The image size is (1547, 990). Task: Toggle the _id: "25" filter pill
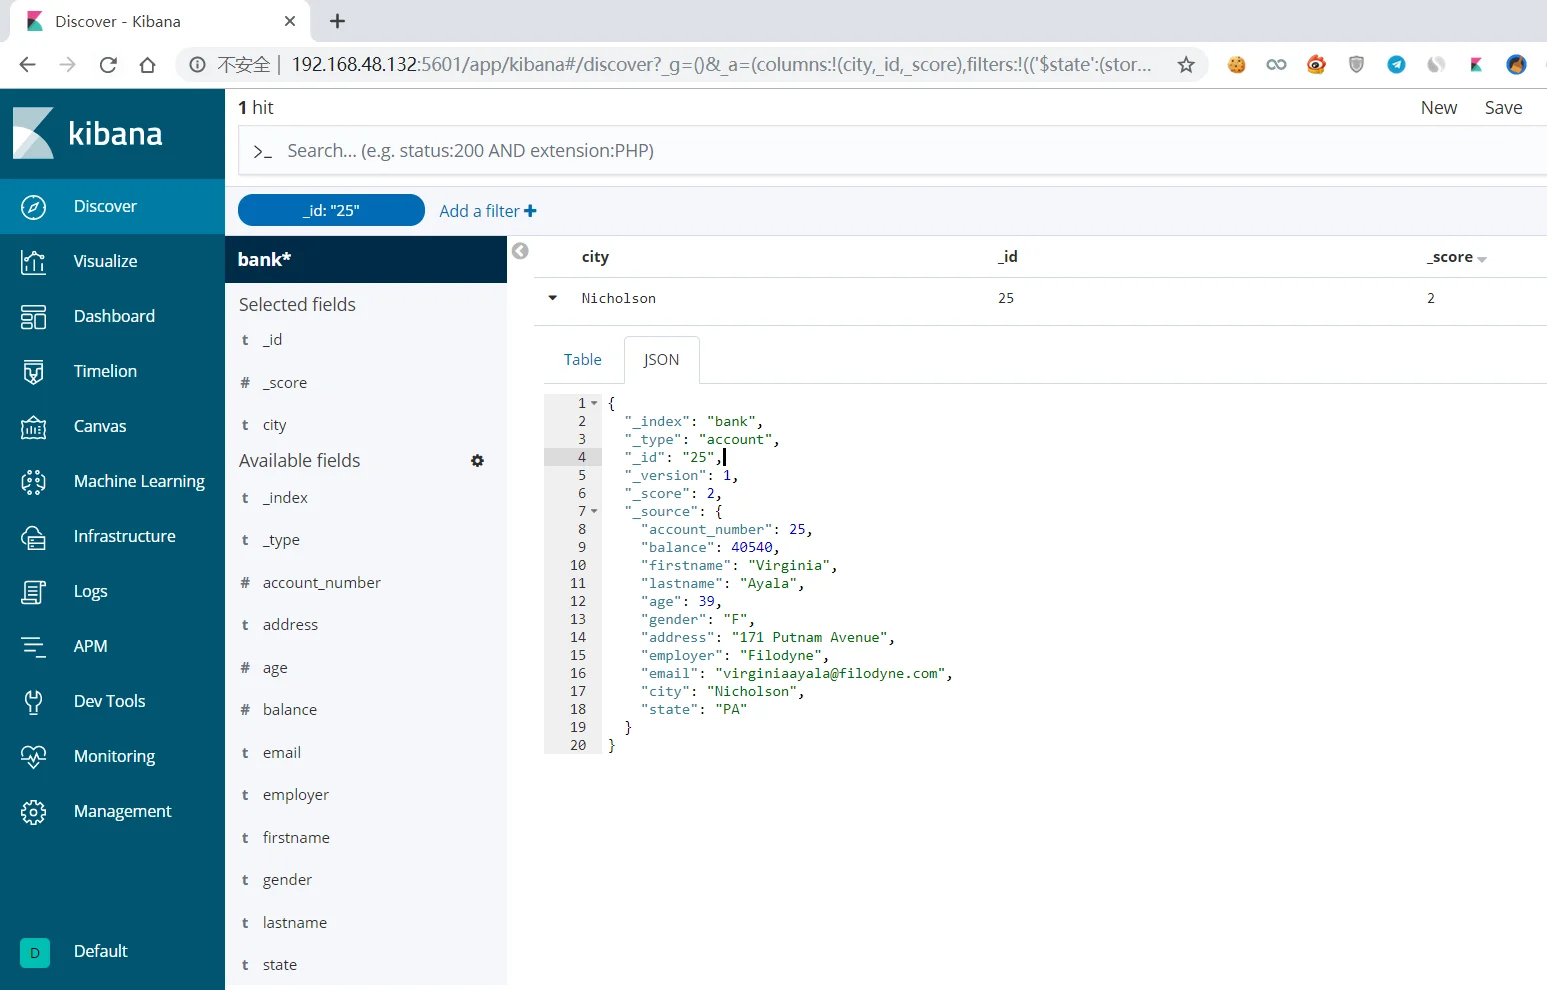(x=331, y=211)
